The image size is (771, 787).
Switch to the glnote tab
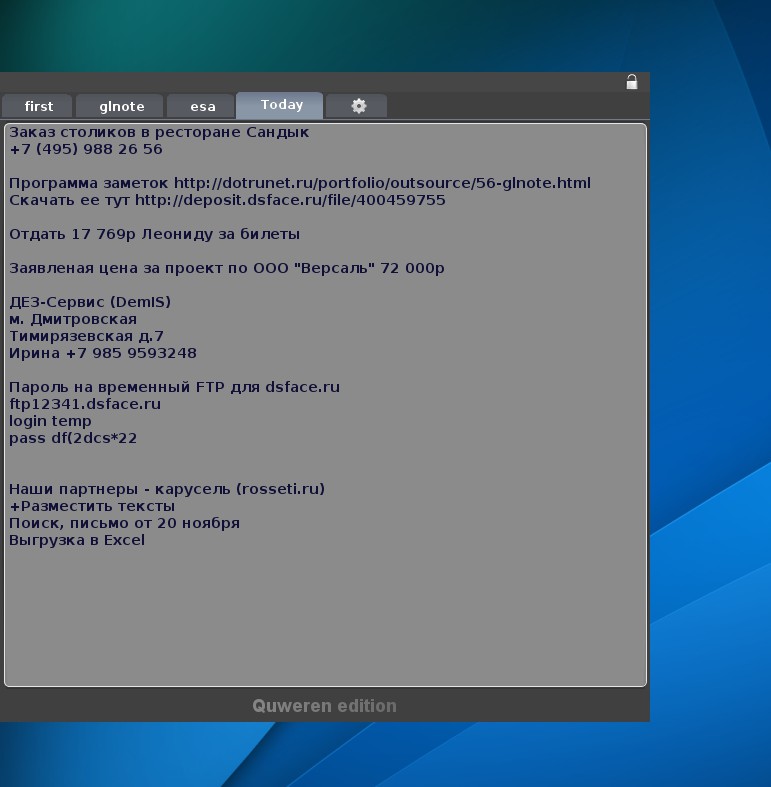(120, 106)
